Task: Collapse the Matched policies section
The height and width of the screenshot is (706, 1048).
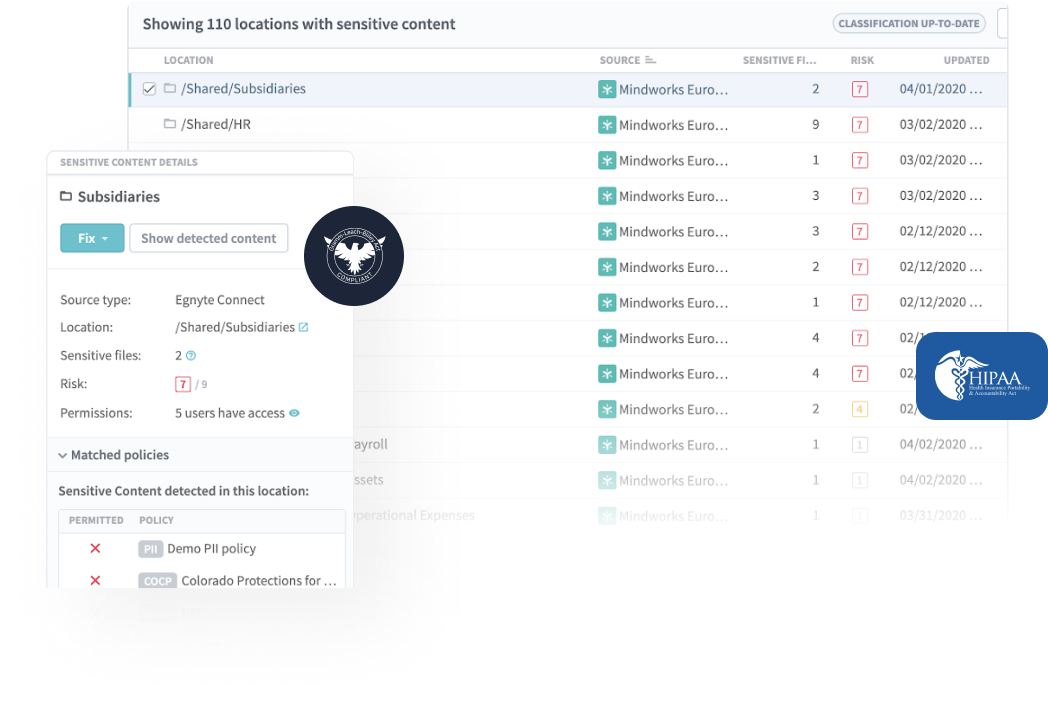Action: [x=63, y=455]
